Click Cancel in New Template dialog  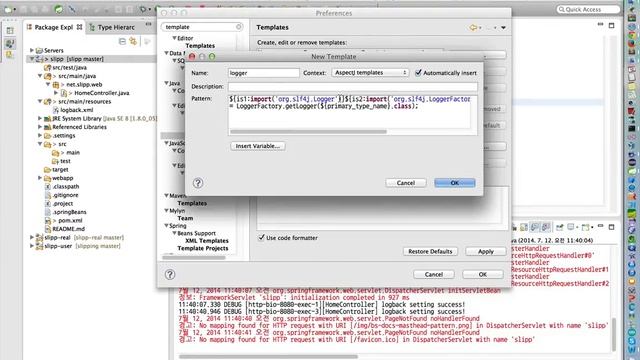coord(406,183)
